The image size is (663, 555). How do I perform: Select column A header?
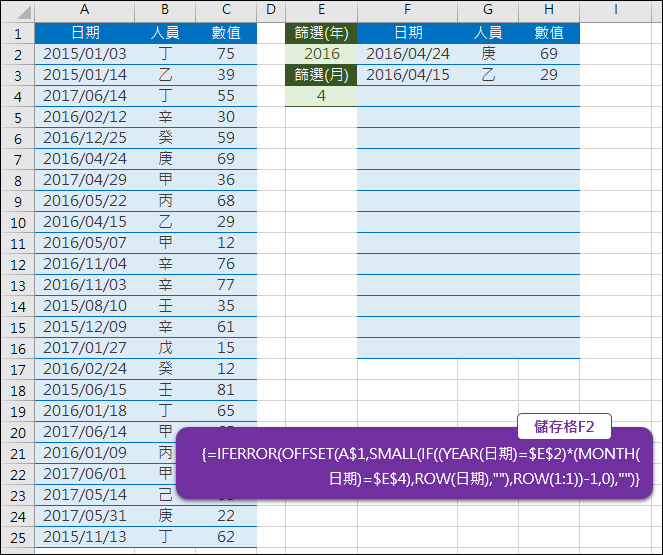point(85,11)
